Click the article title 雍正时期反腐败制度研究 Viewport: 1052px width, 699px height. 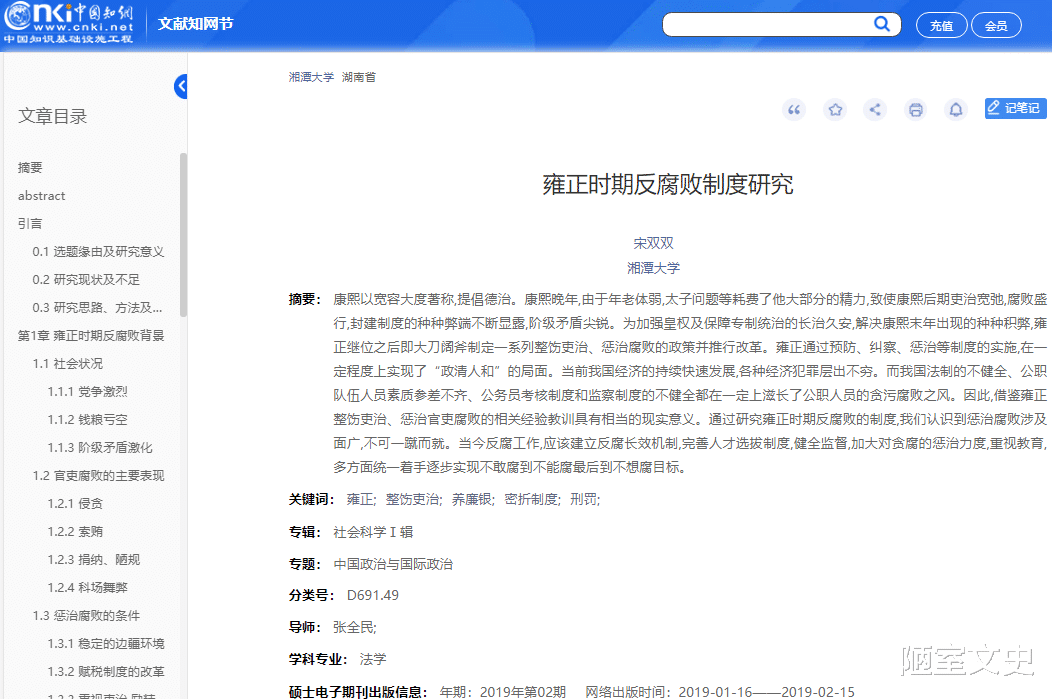[668, 184]
